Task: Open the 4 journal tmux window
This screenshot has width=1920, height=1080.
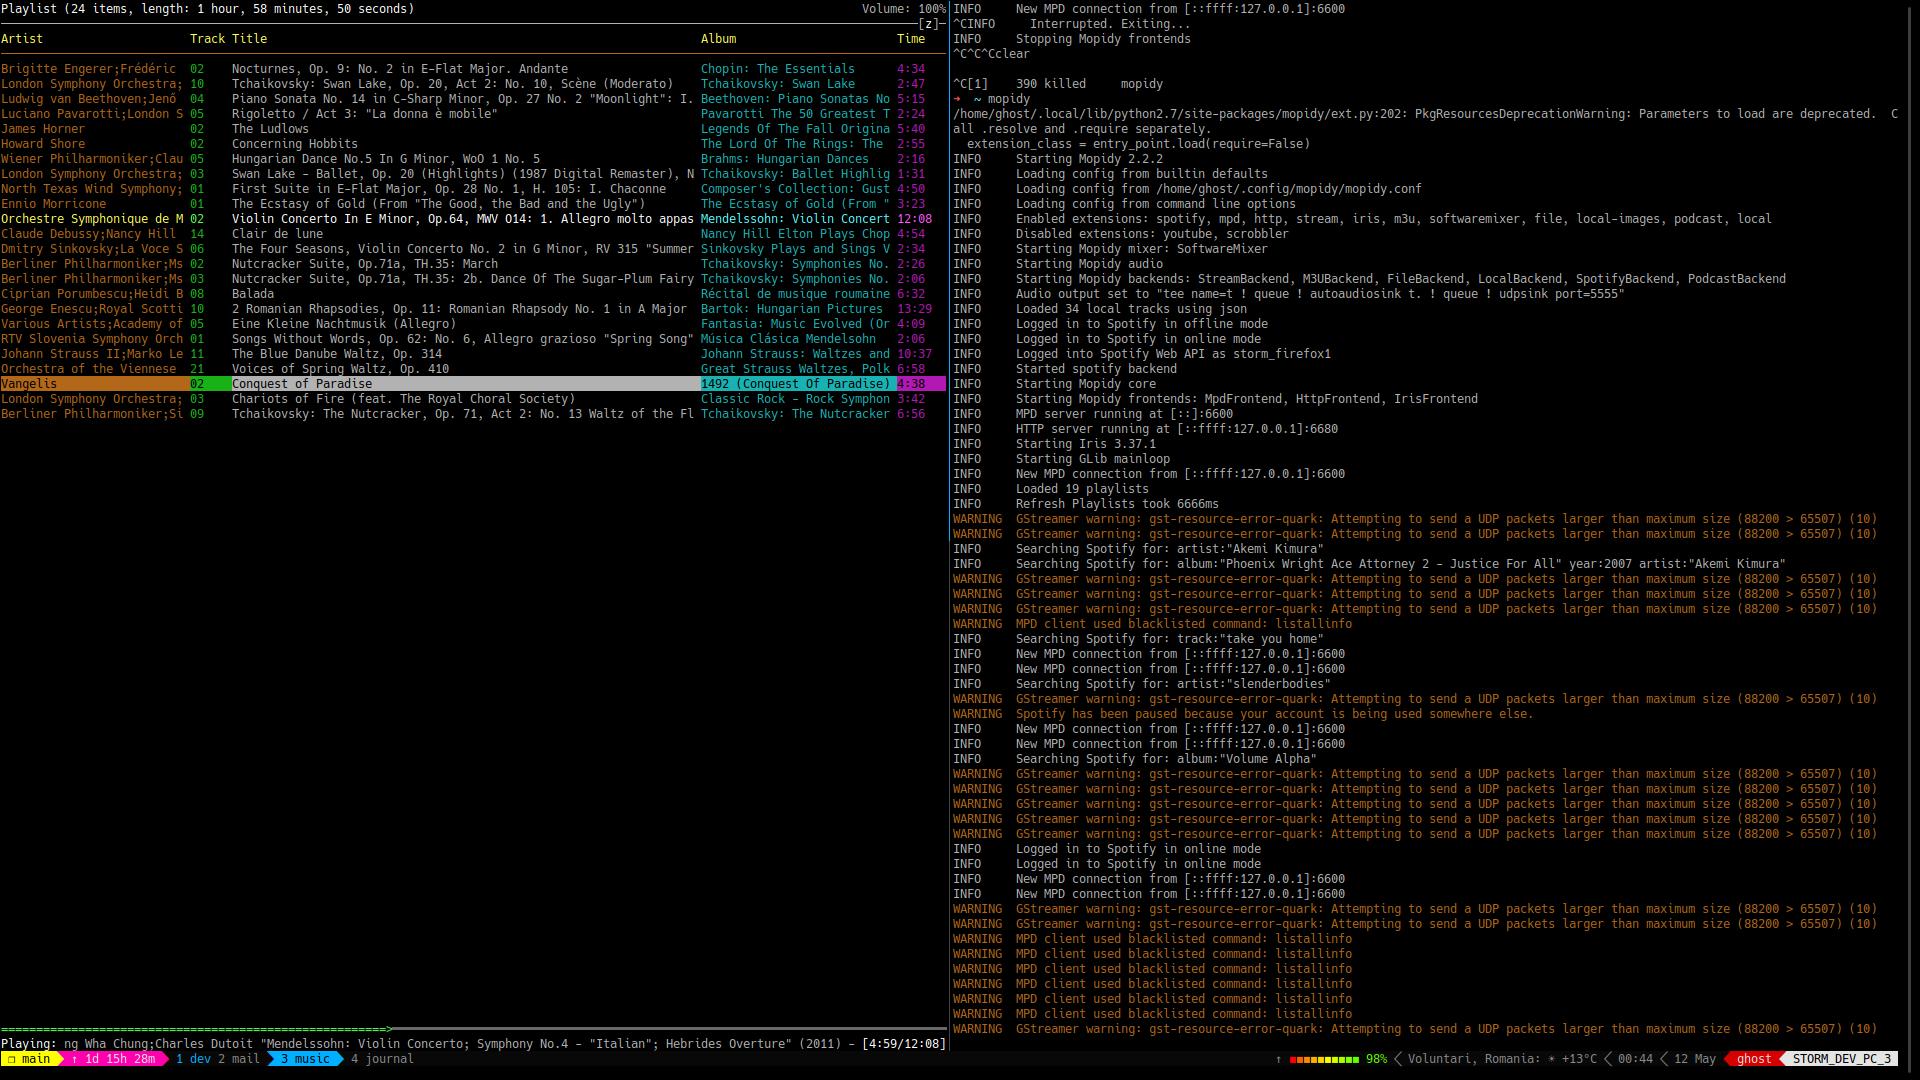Action: point(382,1058)
